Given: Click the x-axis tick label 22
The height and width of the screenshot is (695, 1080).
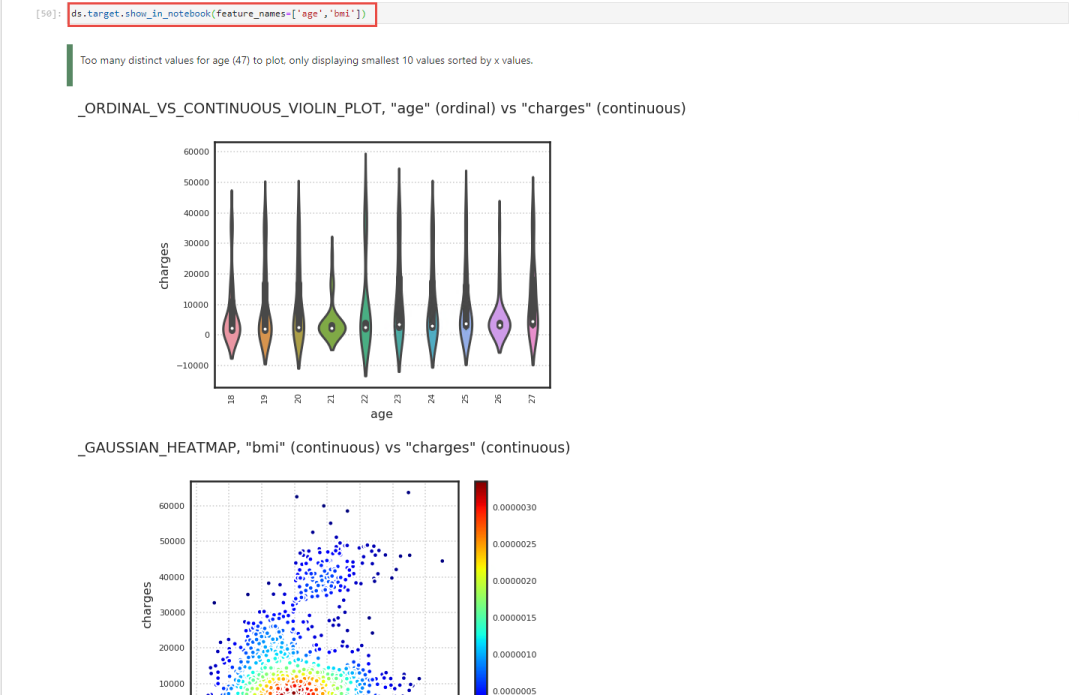Looking at the screenshot, I should [365, 399].
